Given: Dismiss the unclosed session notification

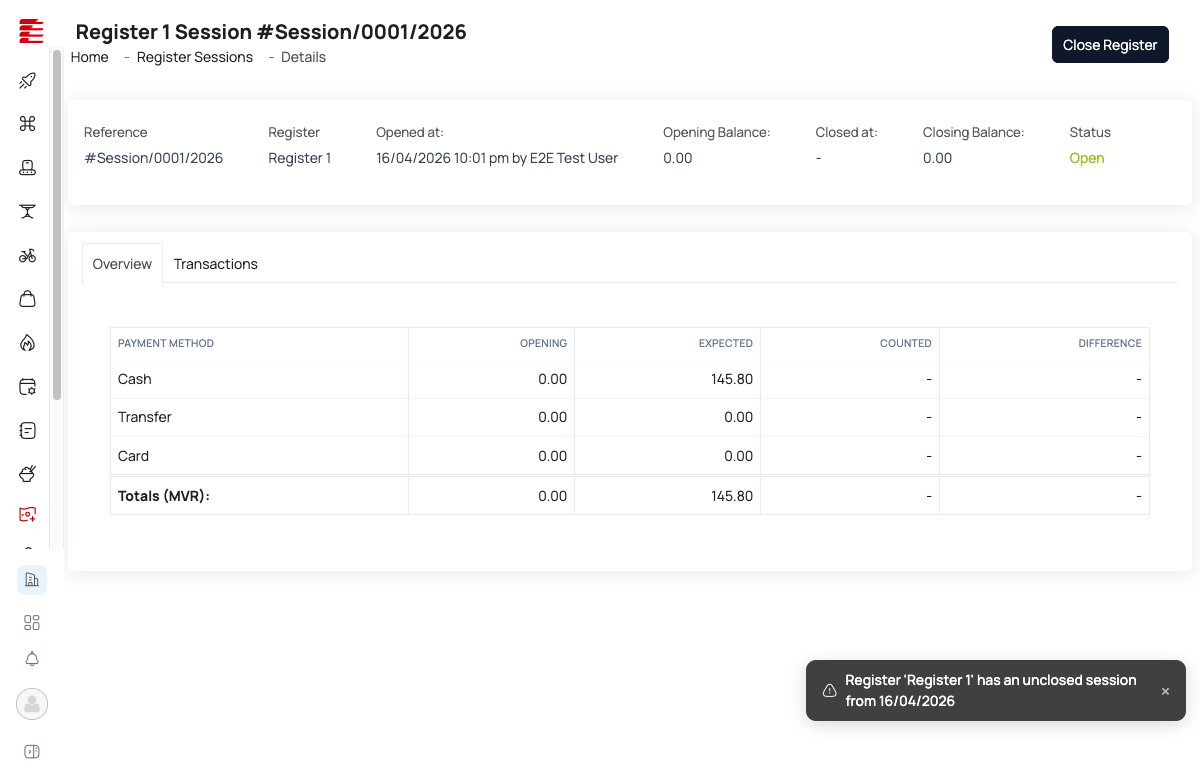Looking at the screenshot, I should 1165,691.
